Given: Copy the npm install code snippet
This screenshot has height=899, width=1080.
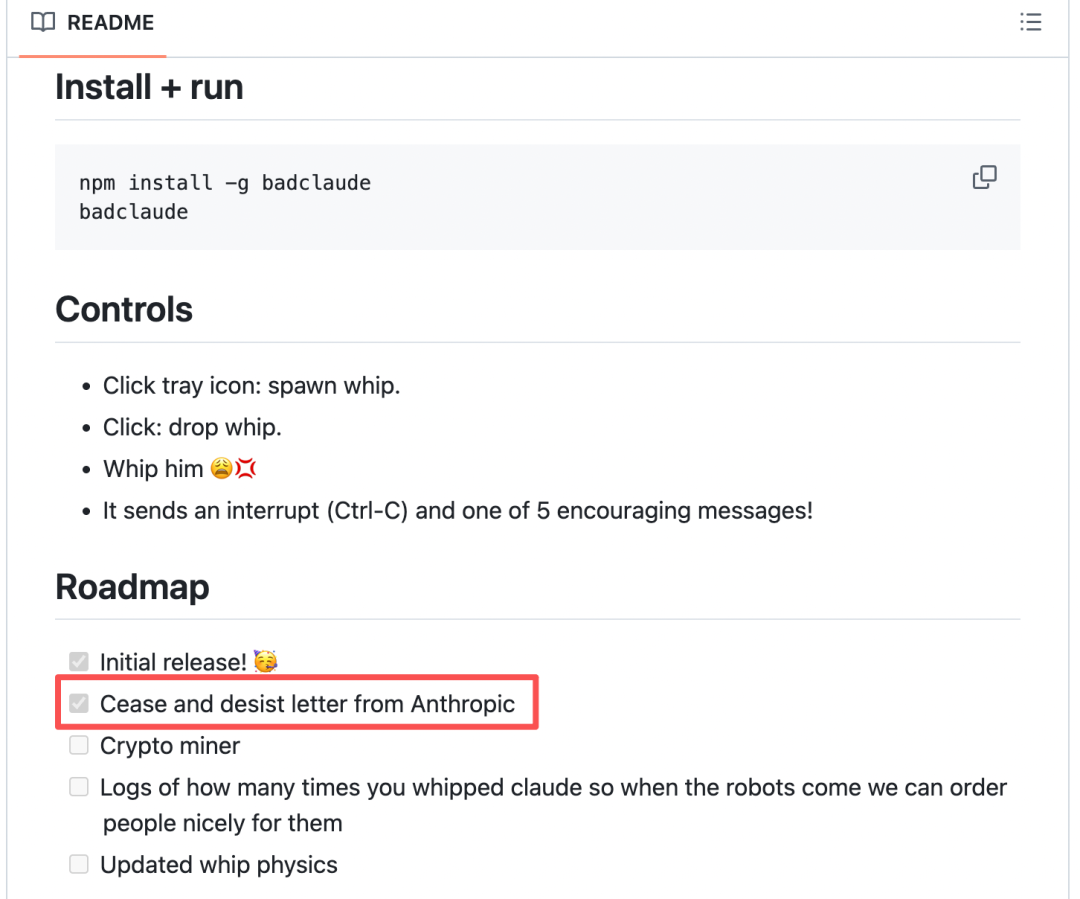Looking at the screenshot, I should click(984, 178).
